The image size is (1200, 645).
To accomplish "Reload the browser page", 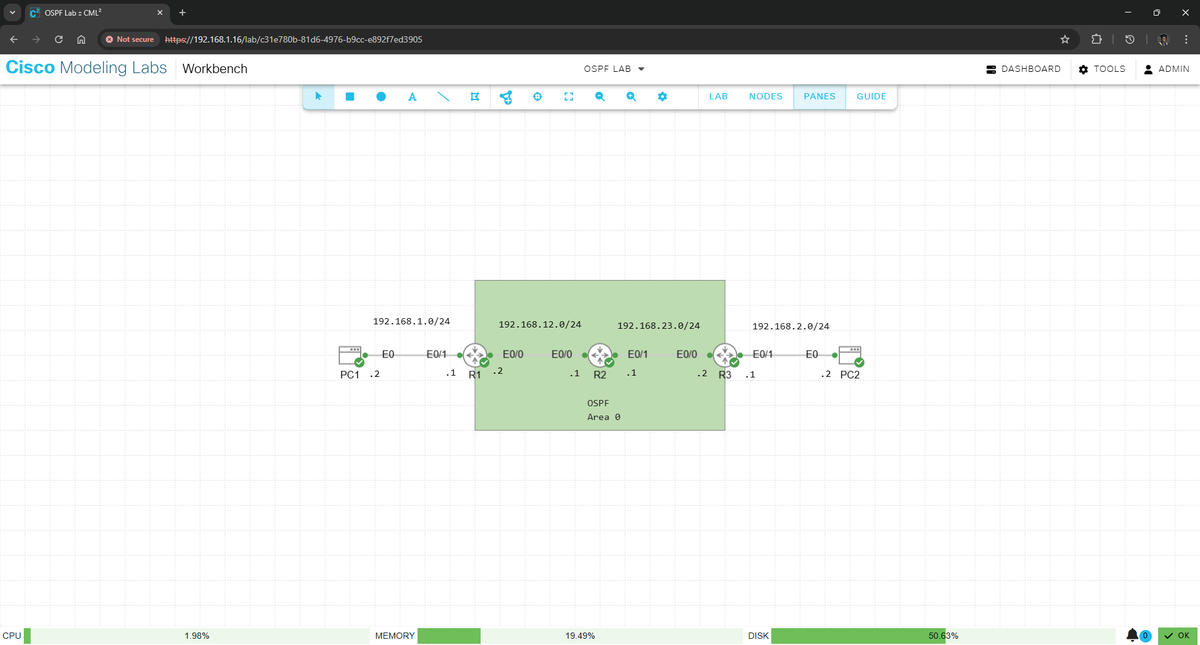I will click(59, 39).
